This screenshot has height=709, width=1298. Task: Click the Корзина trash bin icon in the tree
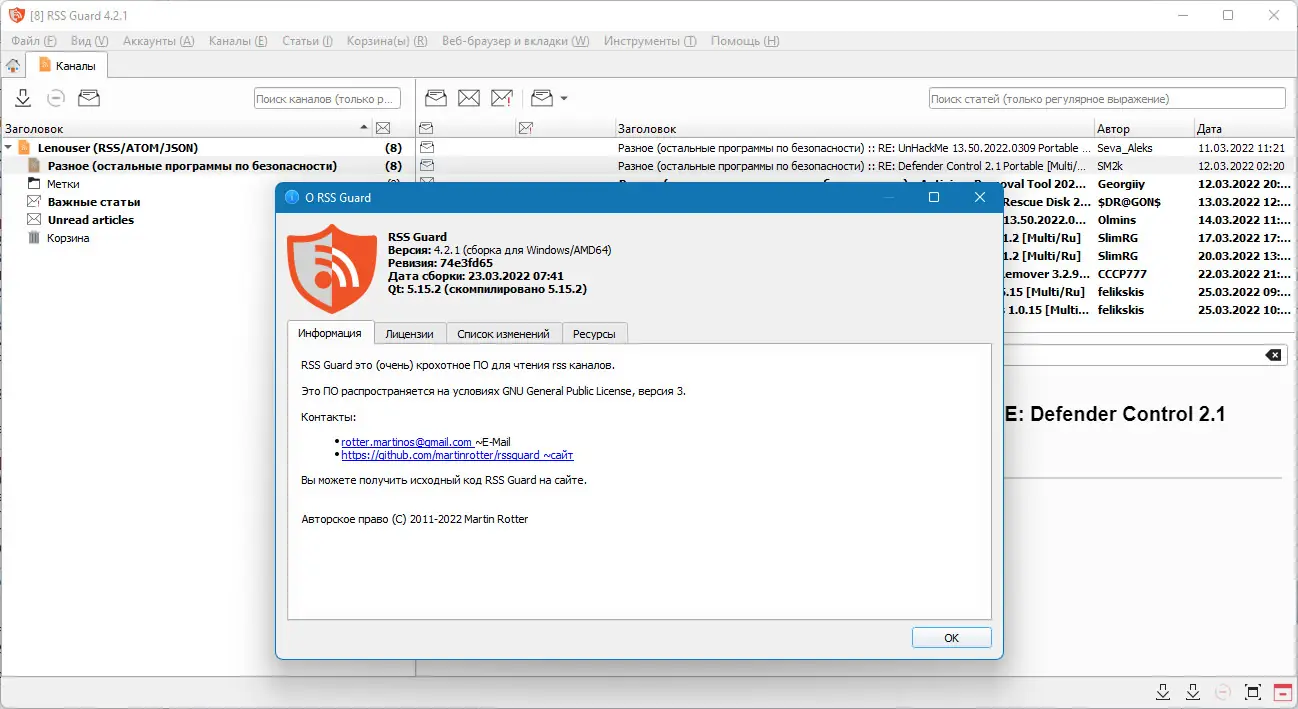(34, 238)
